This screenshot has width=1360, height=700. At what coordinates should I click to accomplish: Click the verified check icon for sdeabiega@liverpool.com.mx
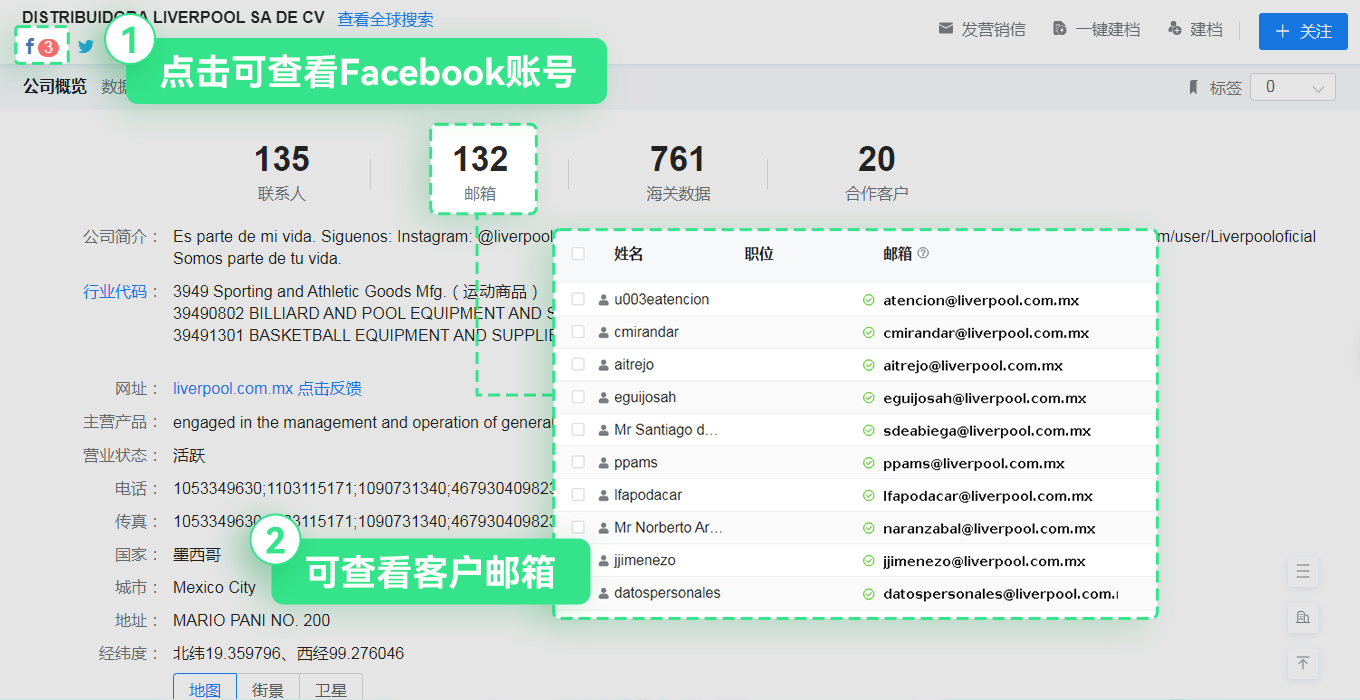869,430
